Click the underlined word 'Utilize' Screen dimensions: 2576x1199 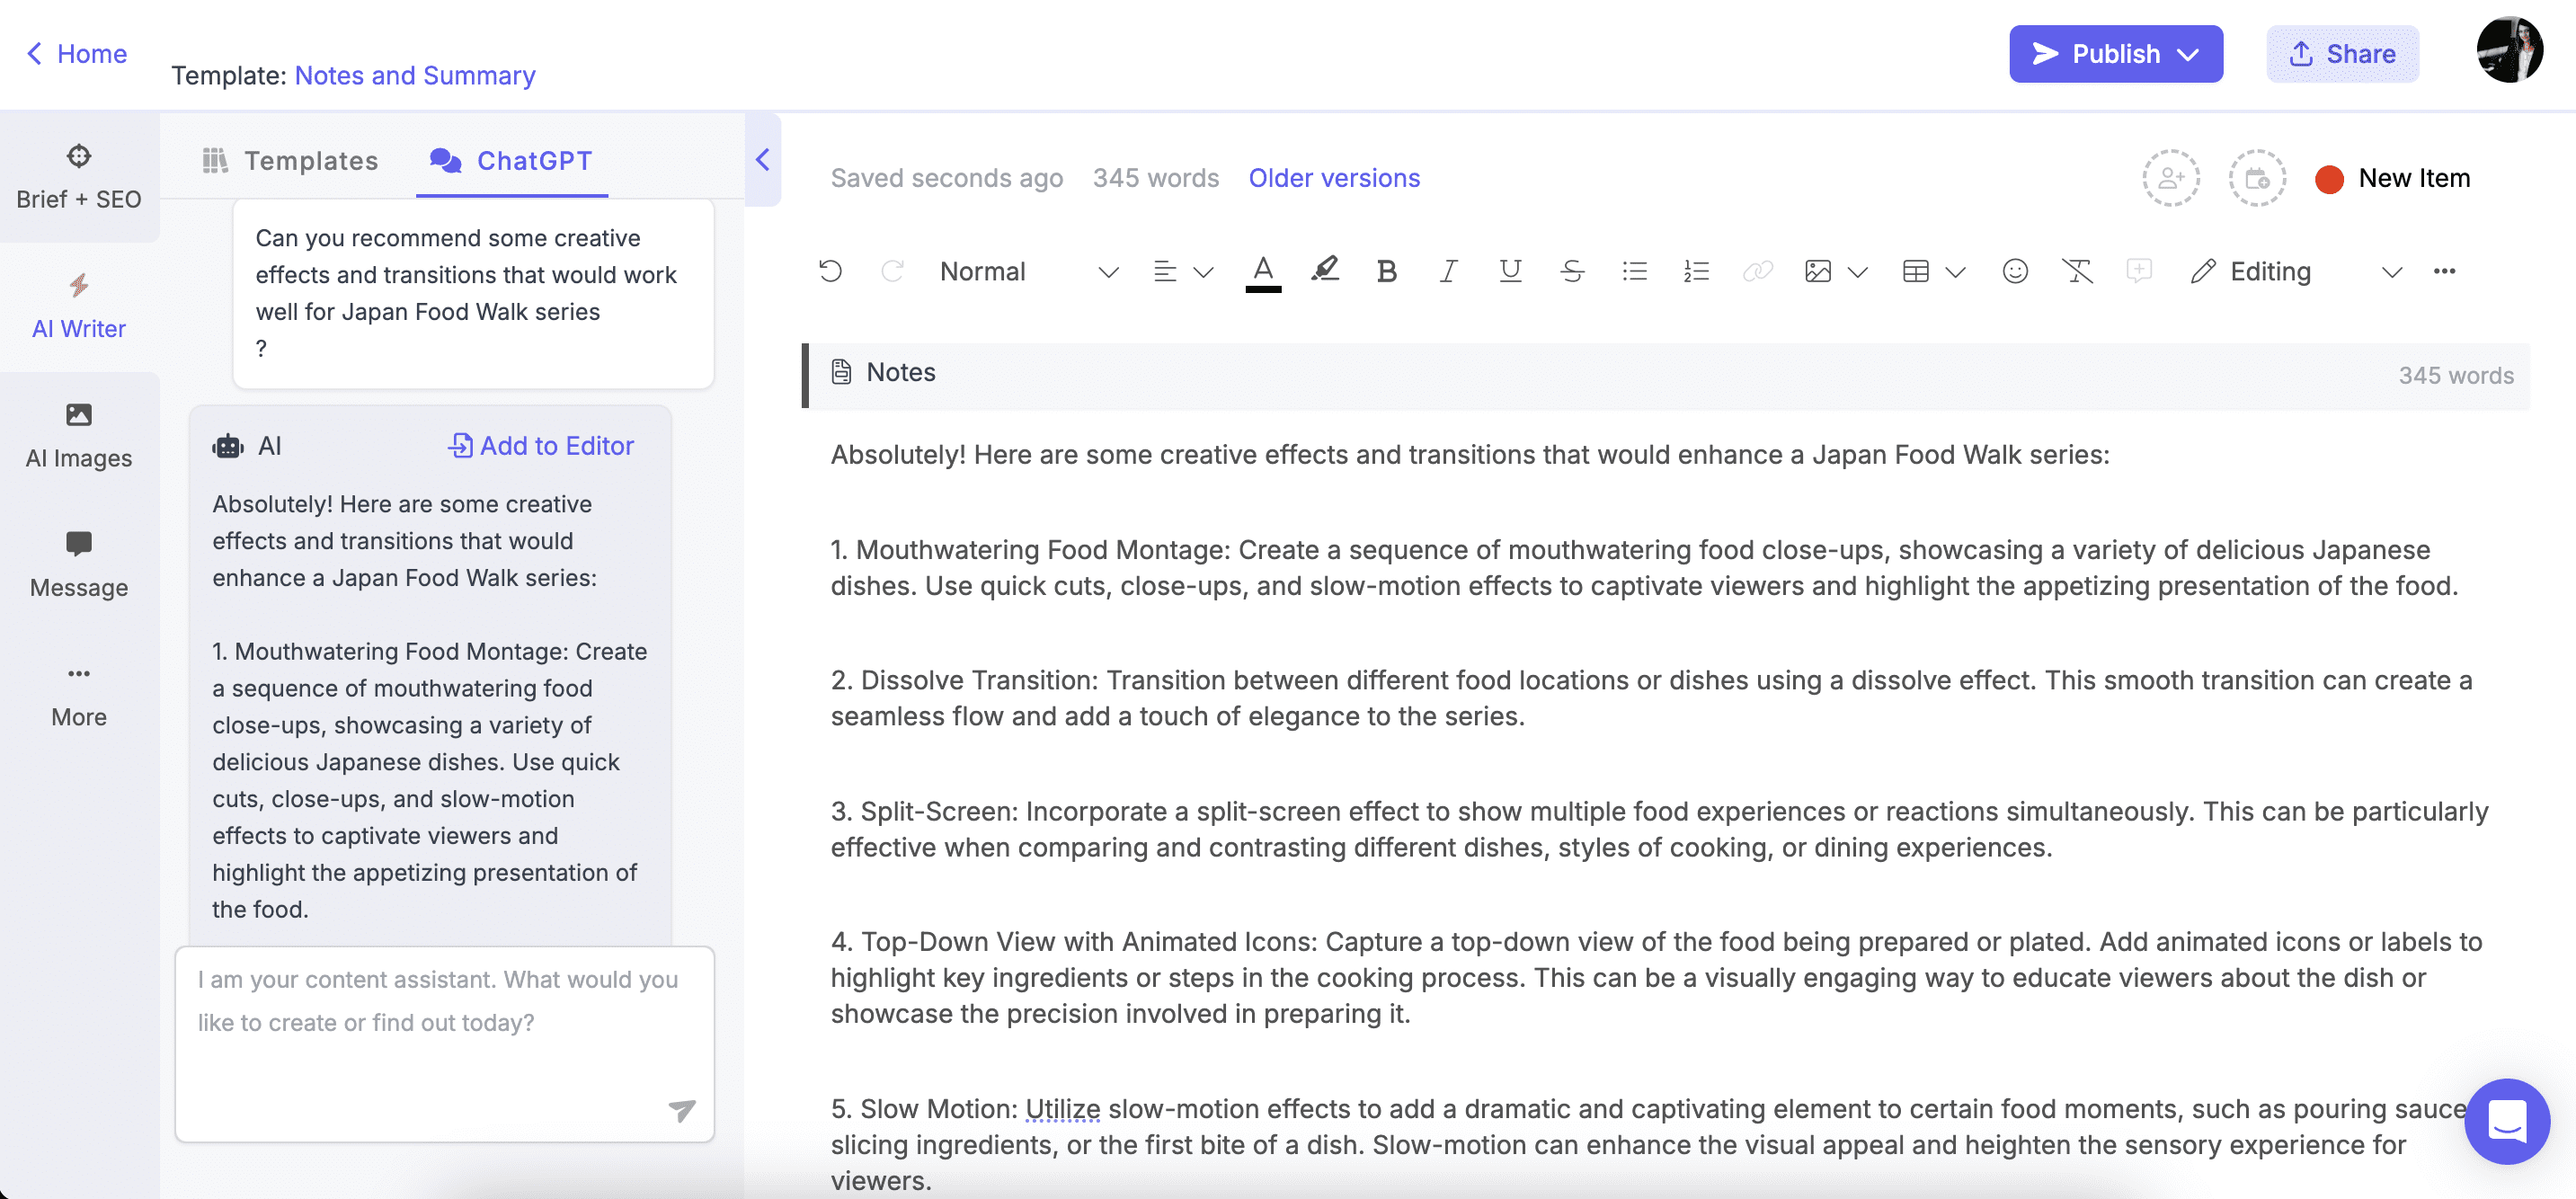[1062, 1109]
